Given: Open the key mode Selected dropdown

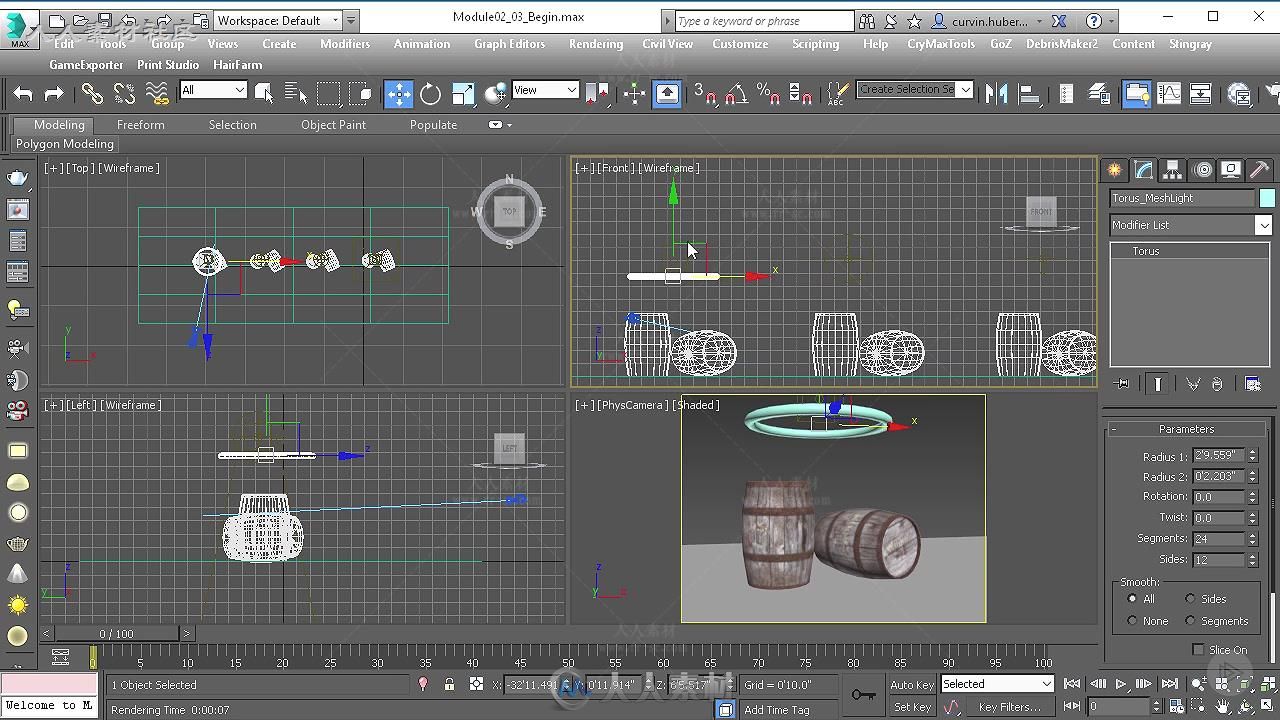Looking at the screenshot, I should (x=997, y=684).
